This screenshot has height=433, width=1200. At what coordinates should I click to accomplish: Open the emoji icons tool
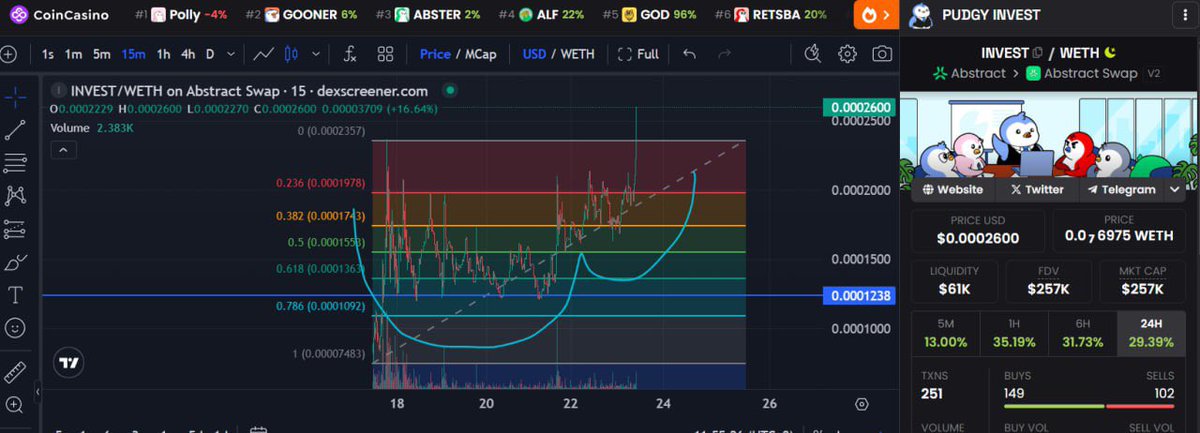(x=15, y=327)
